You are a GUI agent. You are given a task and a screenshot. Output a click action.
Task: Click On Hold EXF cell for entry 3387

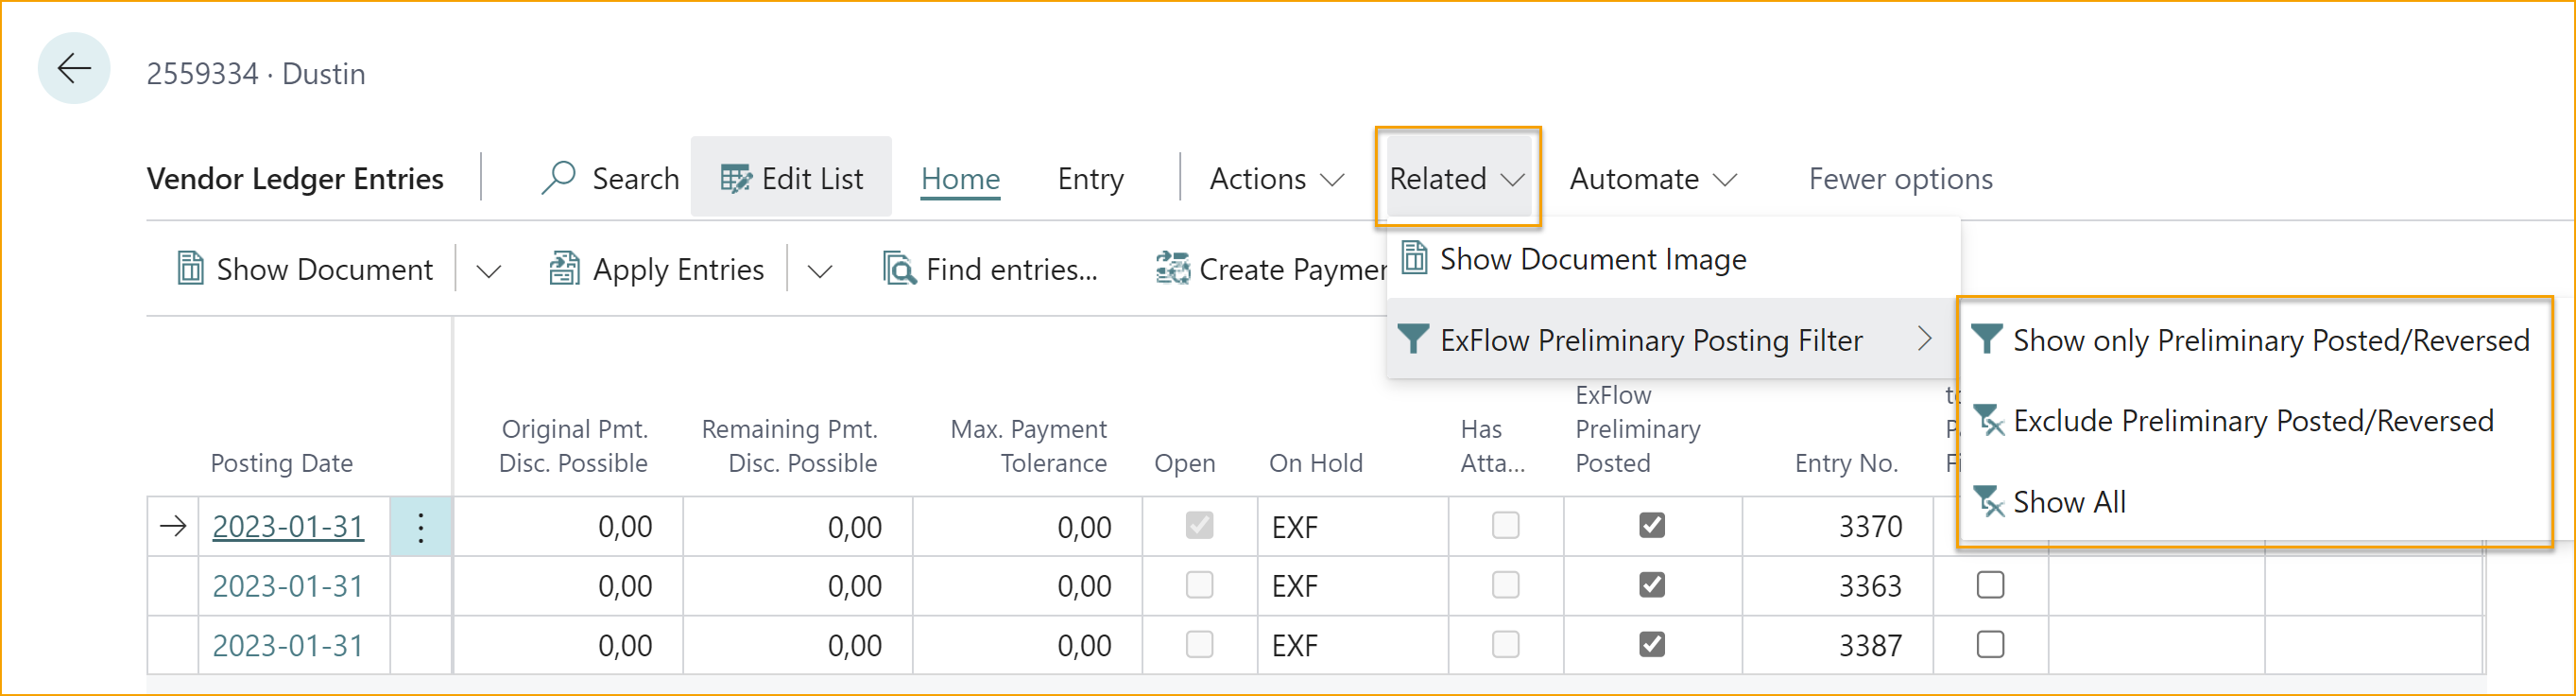(1352, 645)
